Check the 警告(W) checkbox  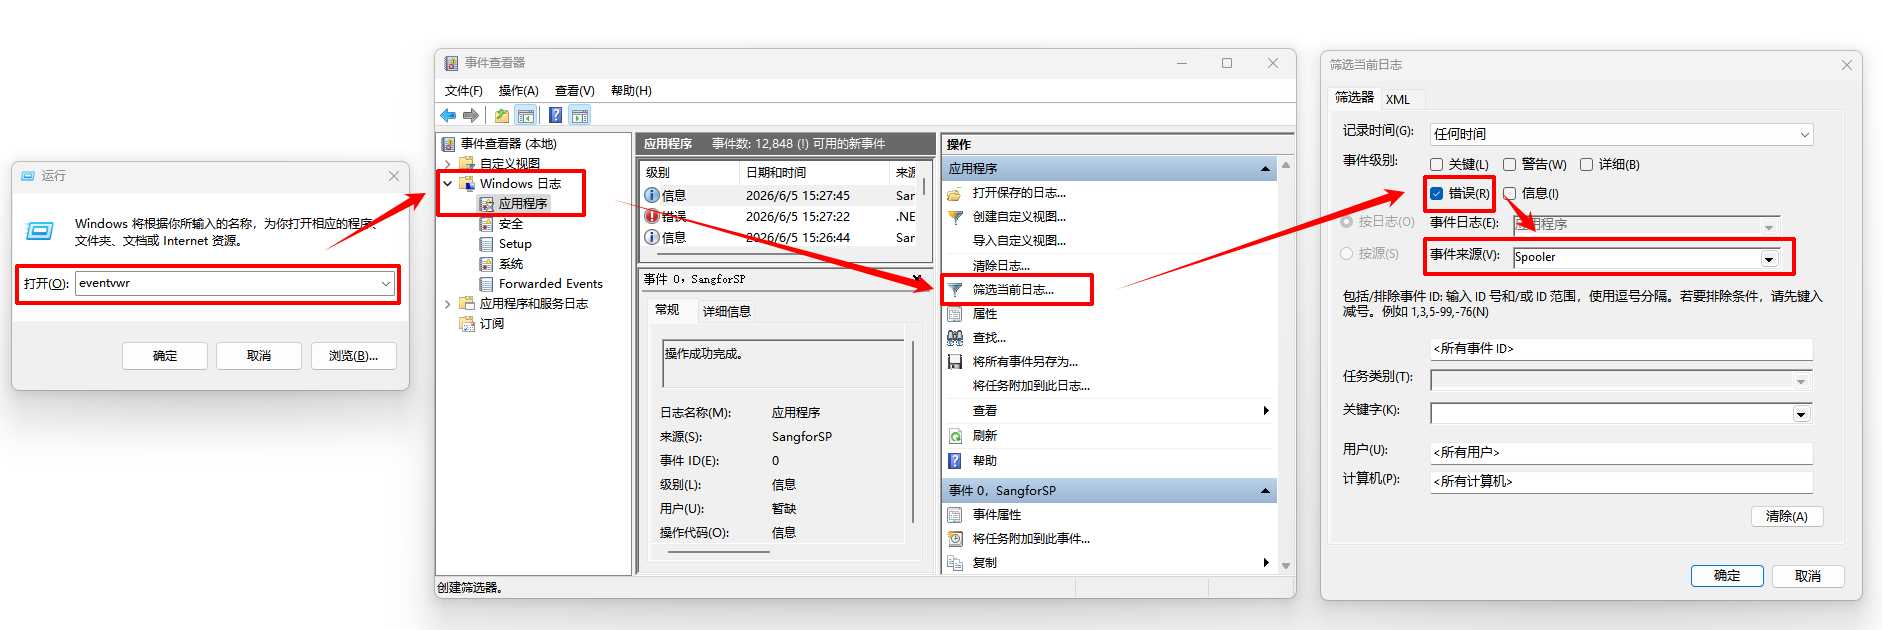point(1510,165)
